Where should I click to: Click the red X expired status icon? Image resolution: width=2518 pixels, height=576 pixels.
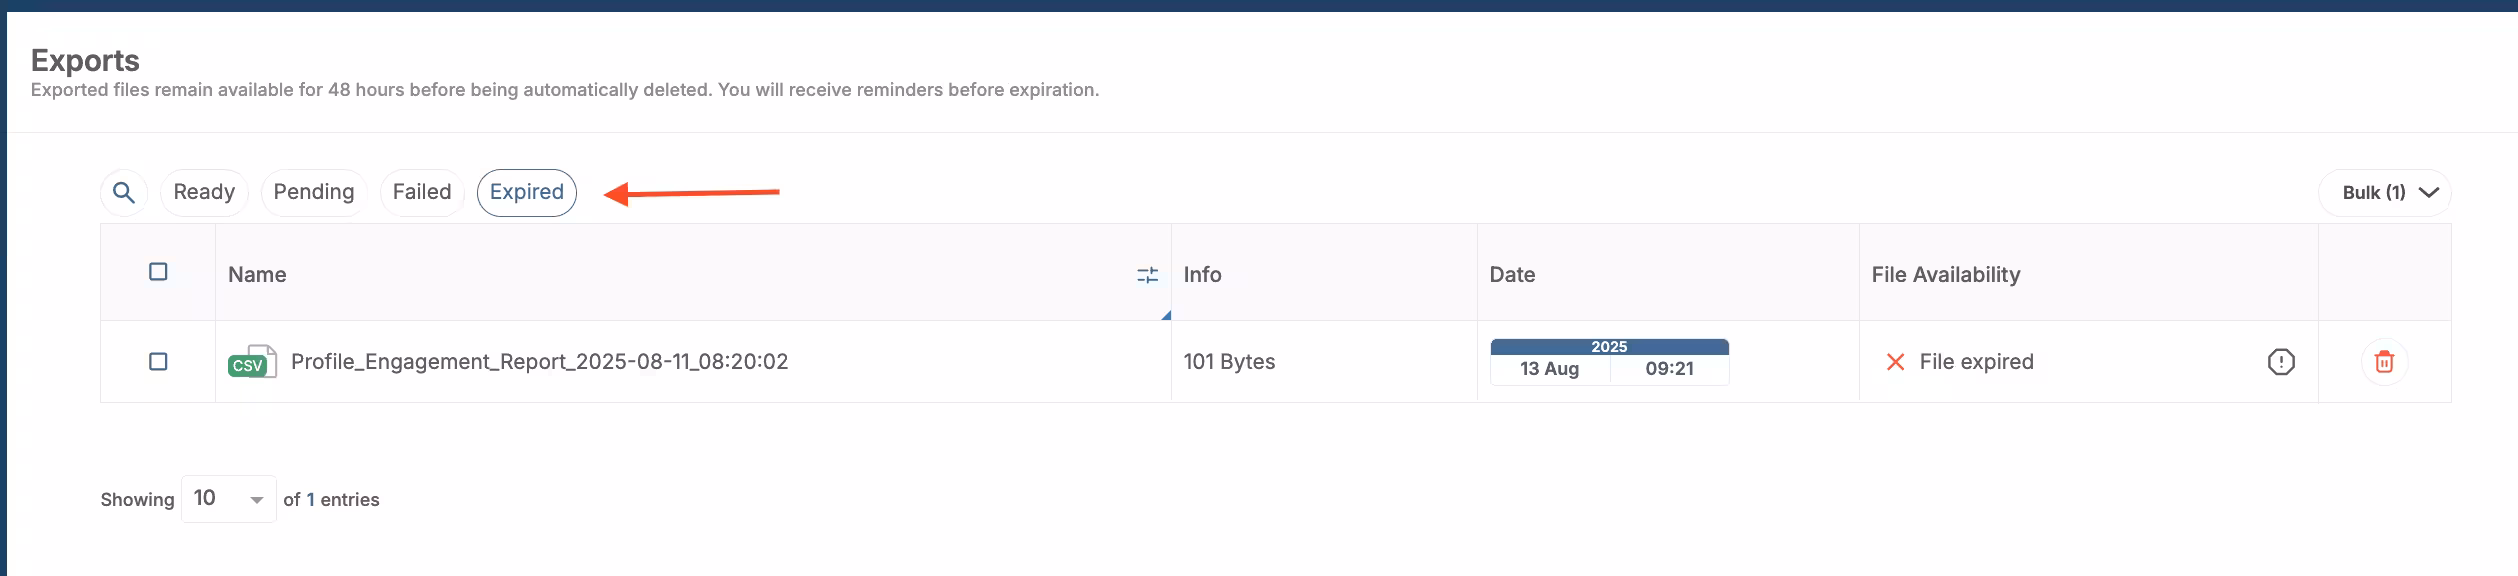[1897, 362]
